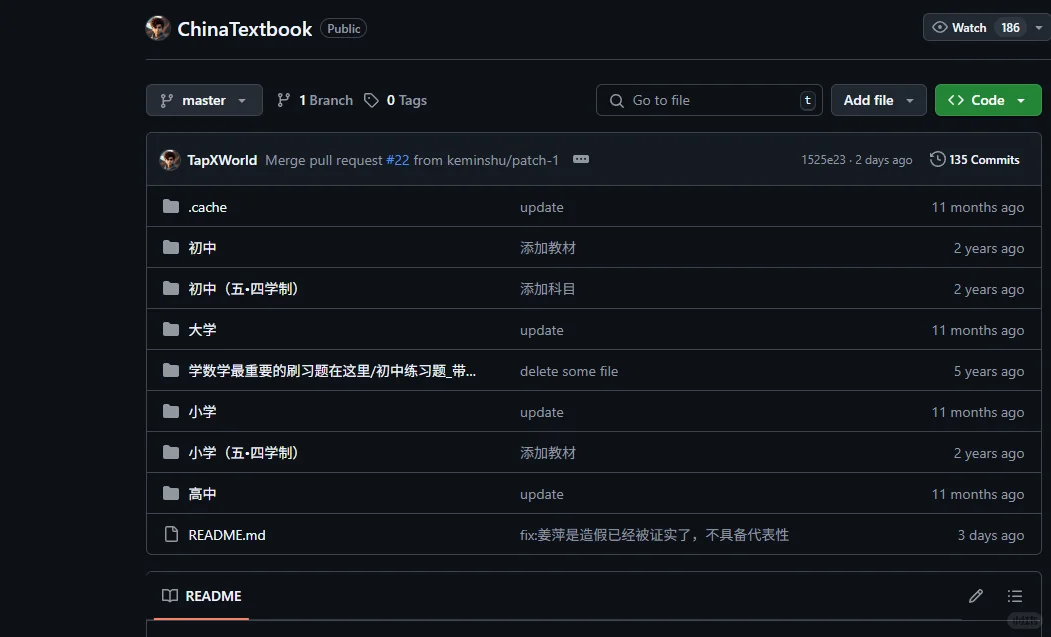Open the .cache folder
This screenshot has width=1051, height=637.
click(x=207, y=207)
